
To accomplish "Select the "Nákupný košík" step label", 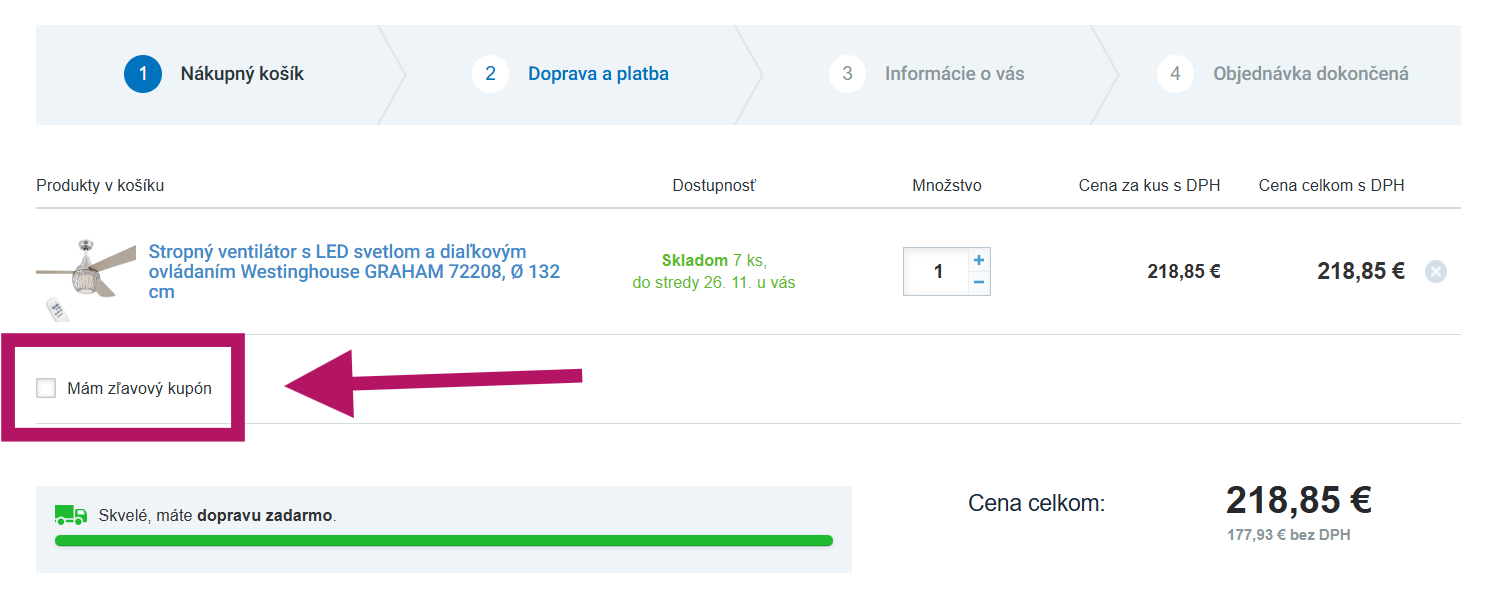I will tap(242, 74).
